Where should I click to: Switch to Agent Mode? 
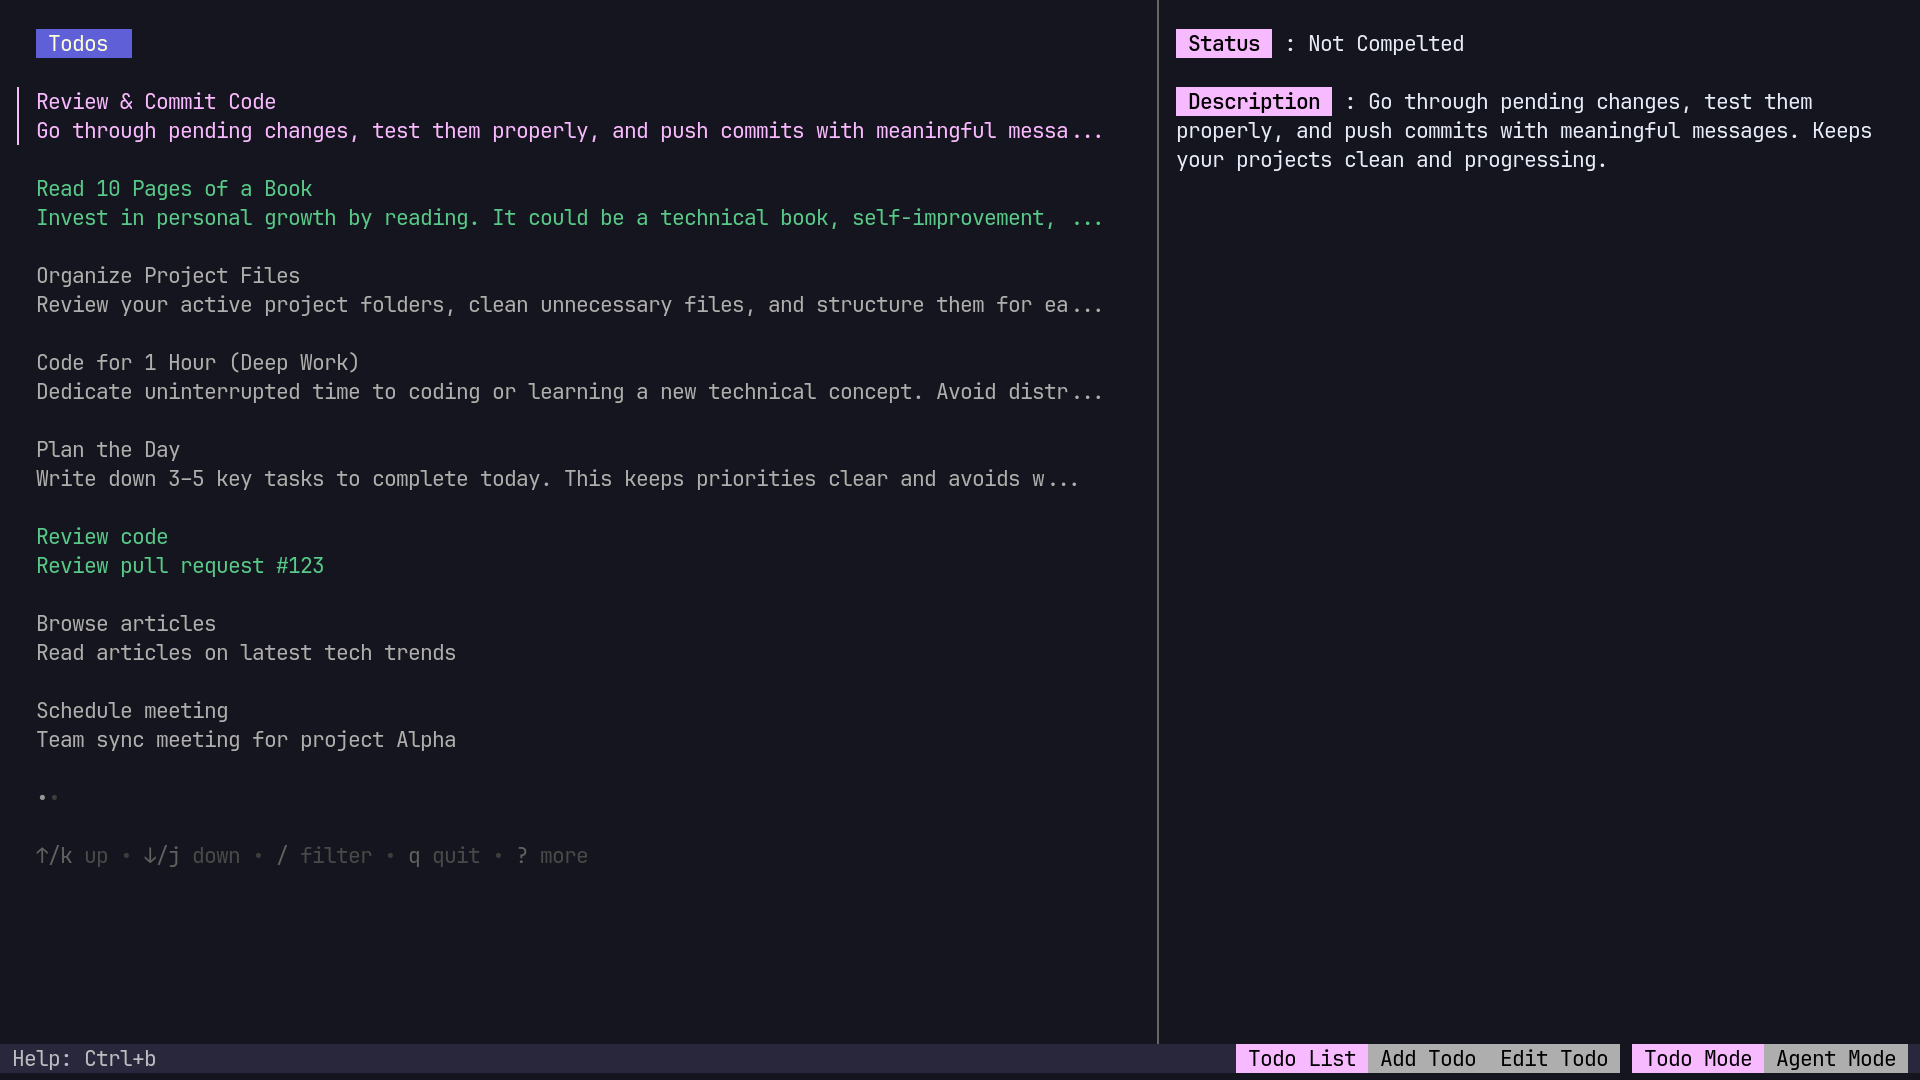[1835, 1059]
